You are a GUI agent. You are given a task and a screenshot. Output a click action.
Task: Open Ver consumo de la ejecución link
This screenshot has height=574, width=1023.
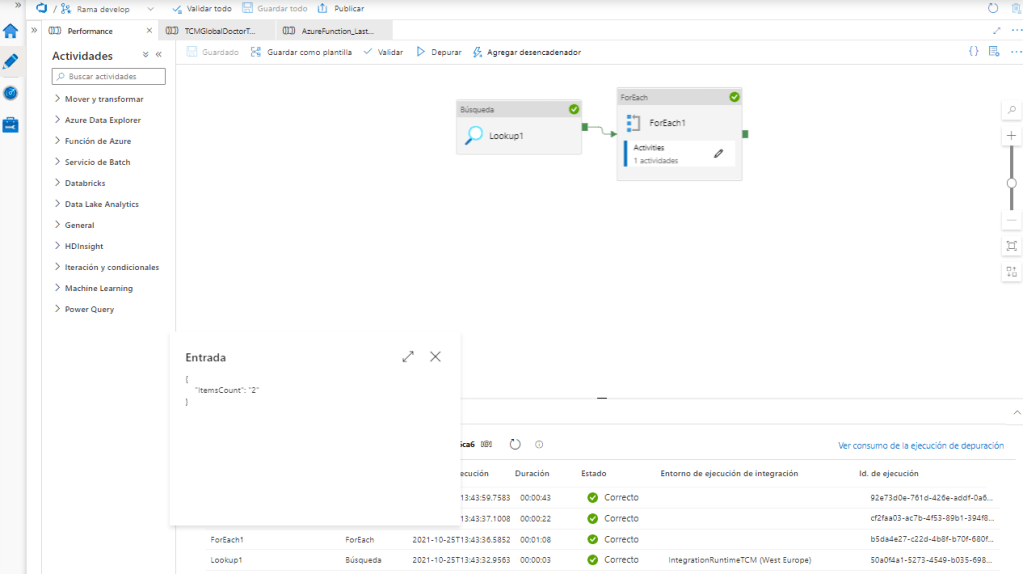[920, 446]
